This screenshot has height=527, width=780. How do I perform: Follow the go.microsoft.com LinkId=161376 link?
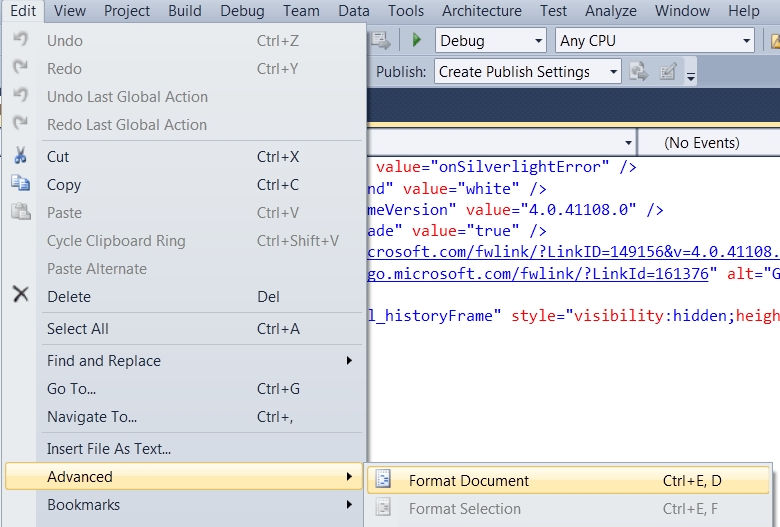pos(538,274)
